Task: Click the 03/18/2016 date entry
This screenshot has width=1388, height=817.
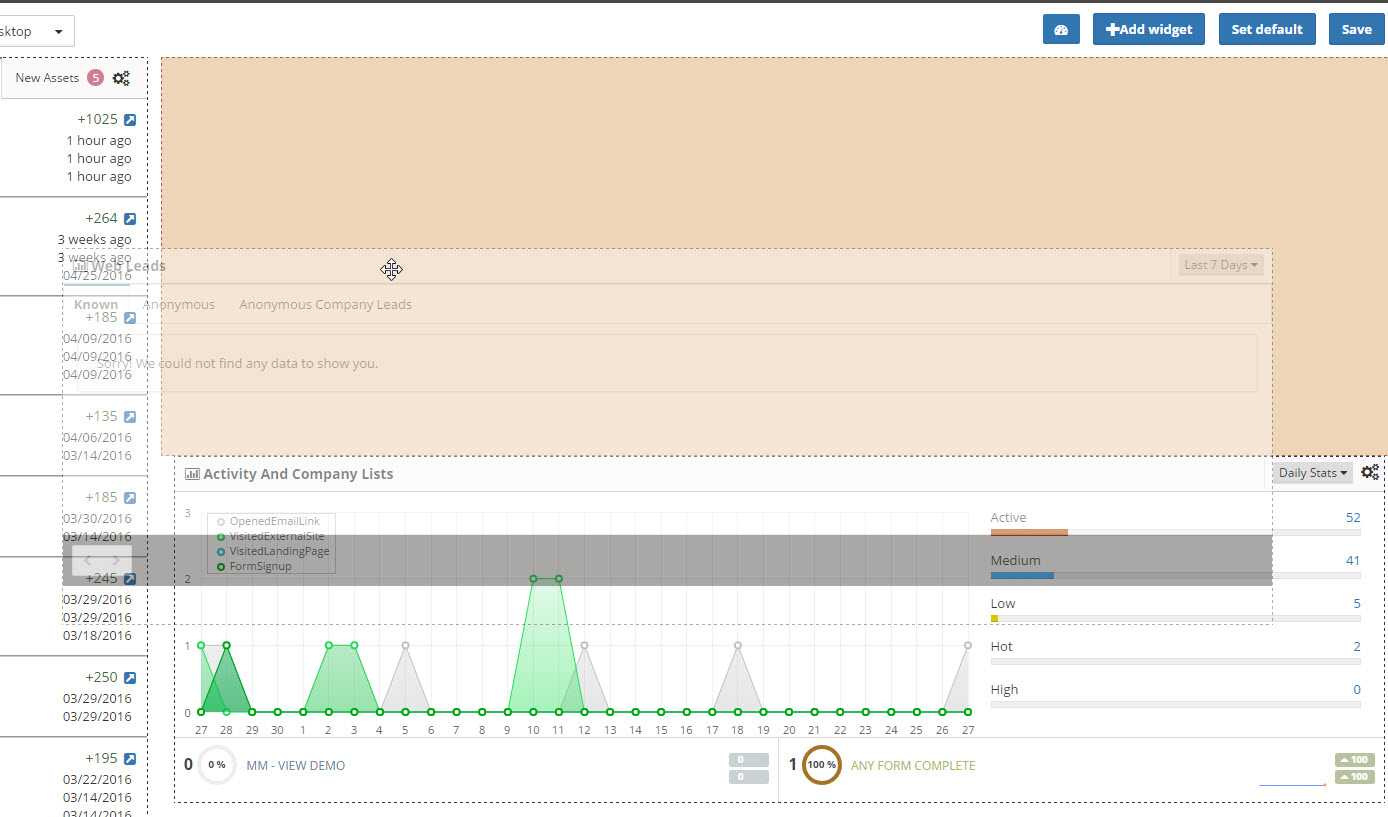Action: (97, 636)
